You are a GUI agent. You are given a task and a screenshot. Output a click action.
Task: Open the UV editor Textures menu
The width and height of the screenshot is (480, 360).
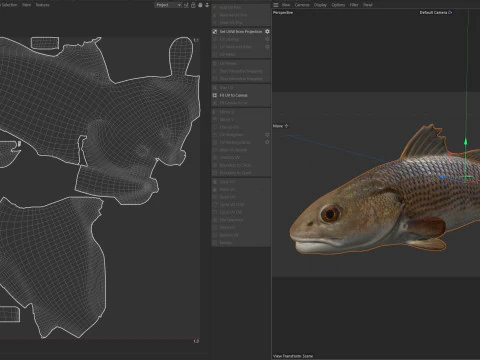coord(42,5)
